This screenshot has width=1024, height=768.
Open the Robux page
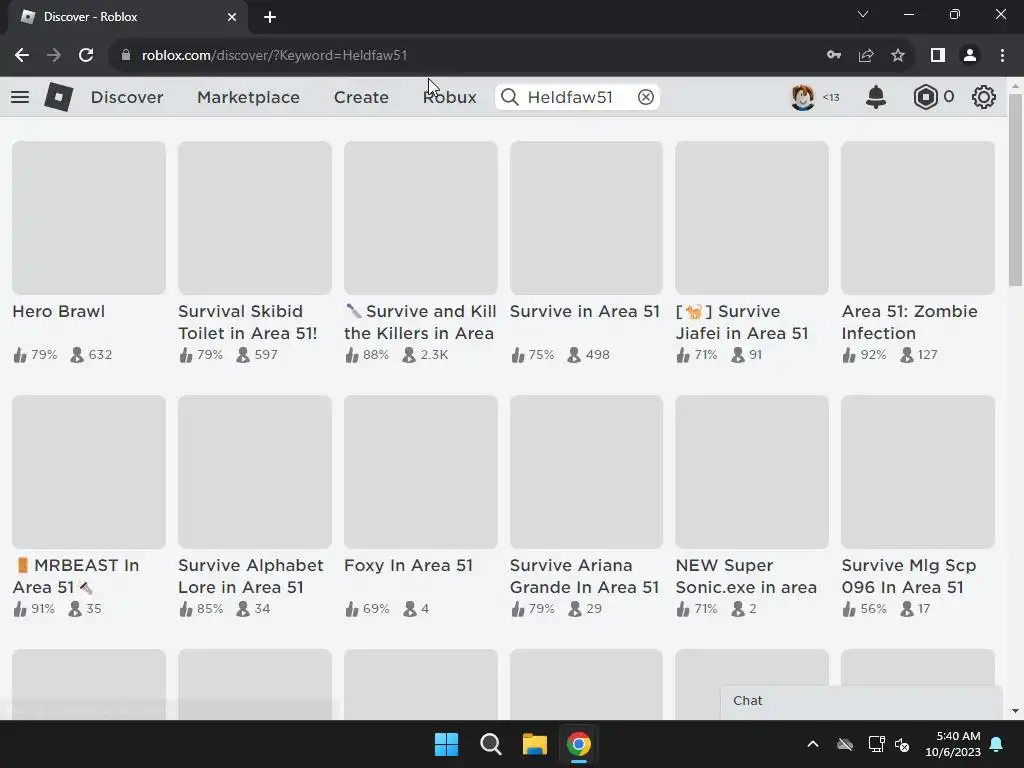click(449, 97)
